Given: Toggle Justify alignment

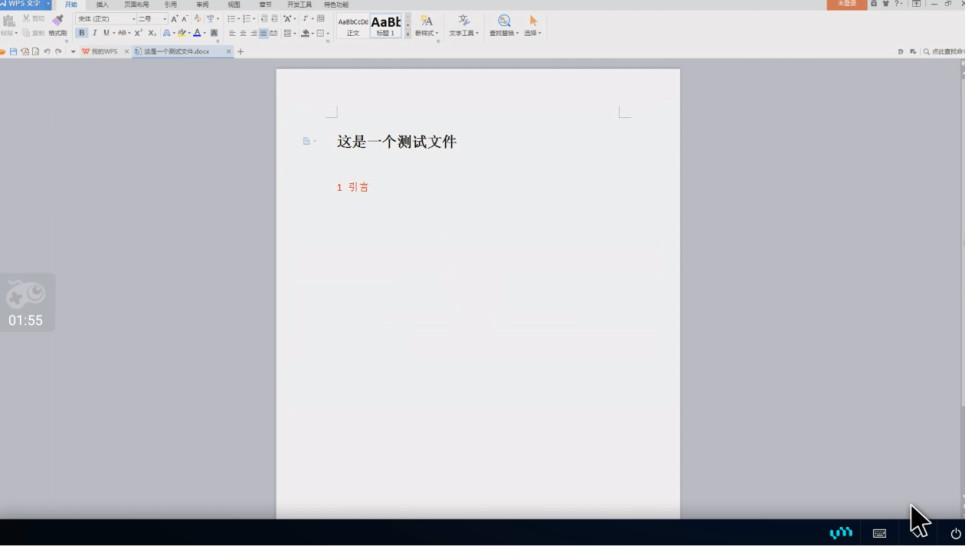Looking at the screenshot, I should pos(263,33).
